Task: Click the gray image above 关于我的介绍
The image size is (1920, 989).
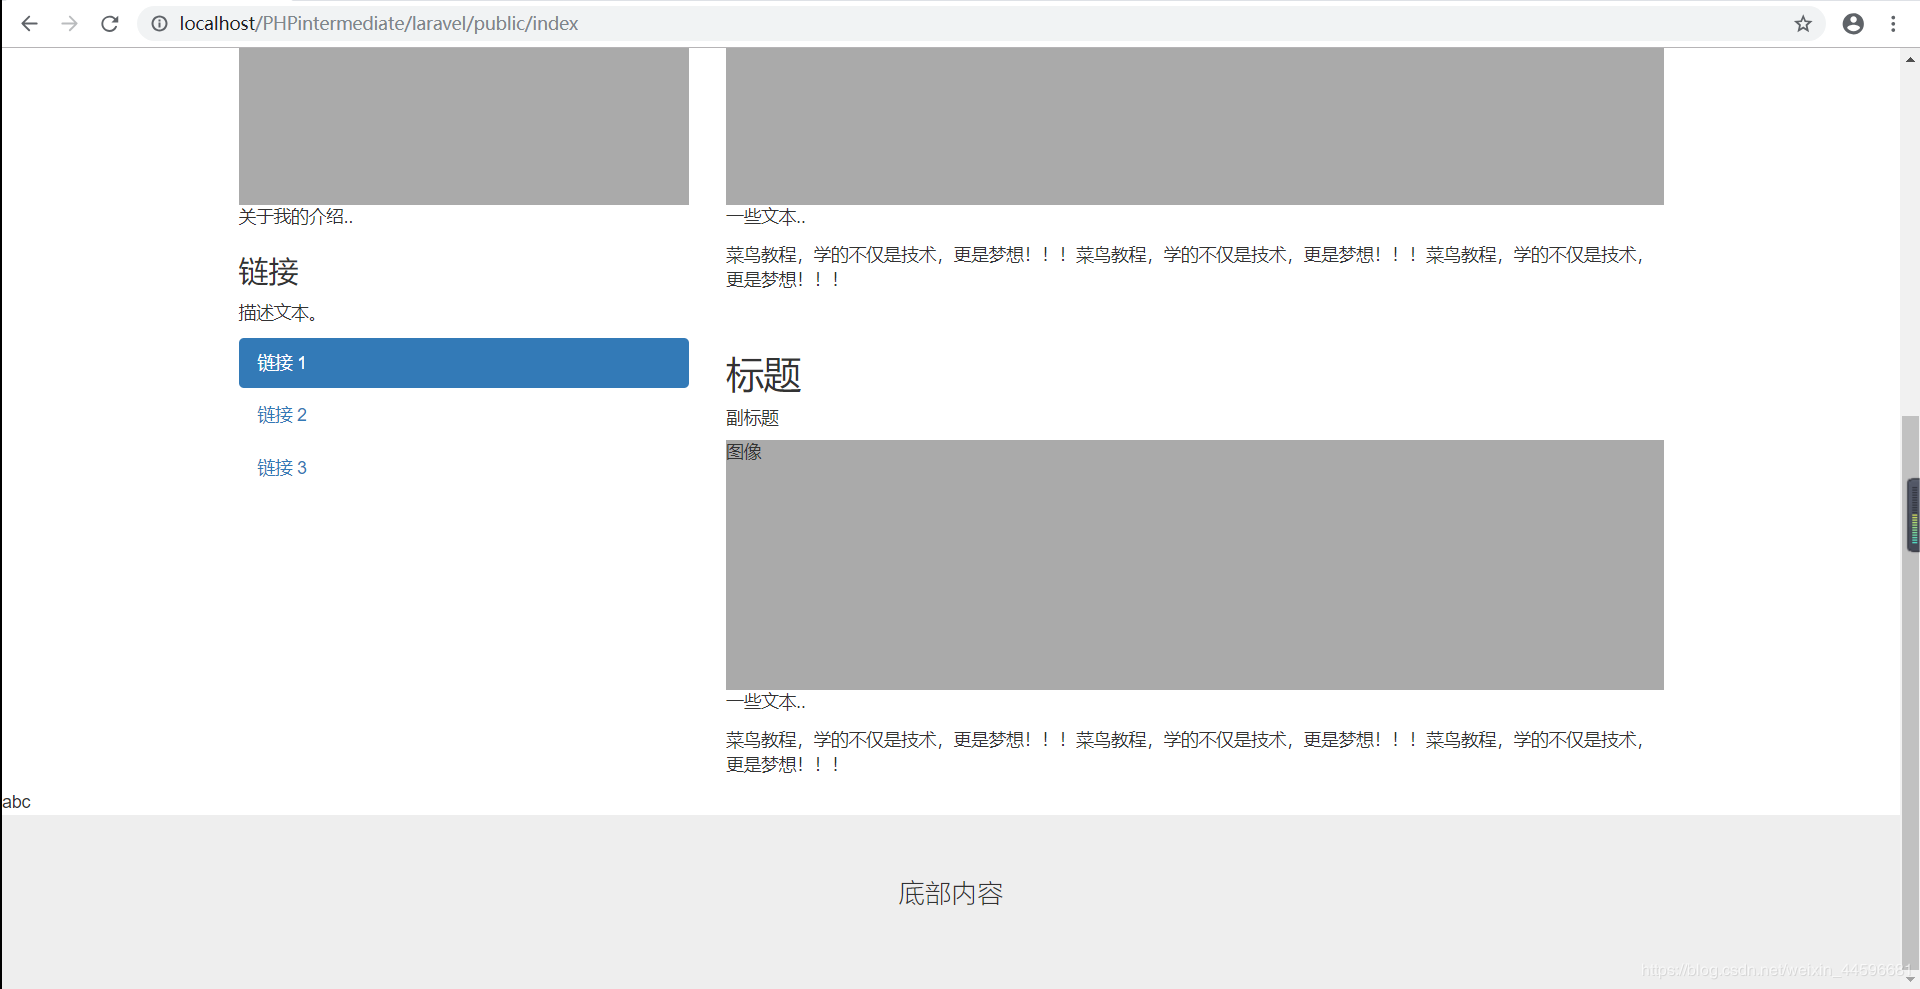Action: (x=463, y=126)
